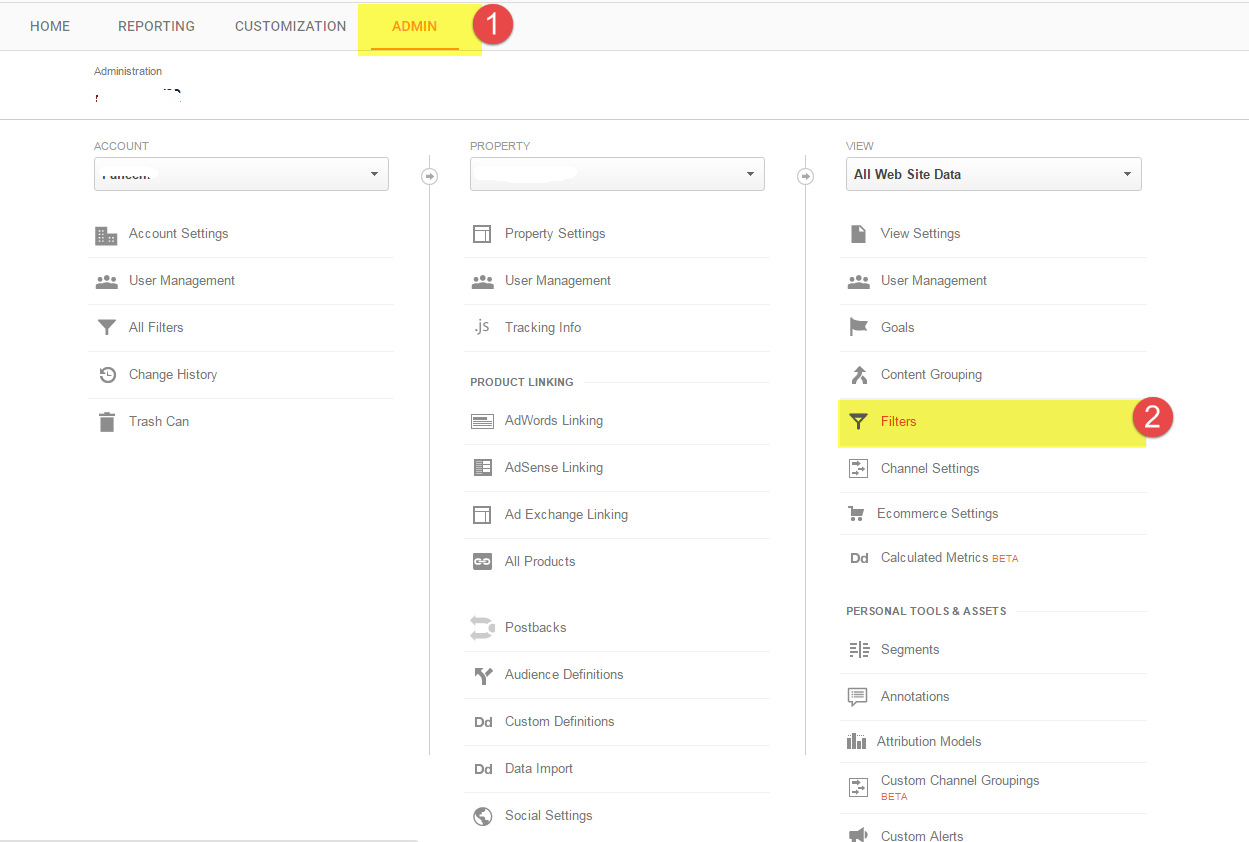This screenshot has width=1249, height=842.
Task: Click the View Settings document icon
Action: coord(858,234)
